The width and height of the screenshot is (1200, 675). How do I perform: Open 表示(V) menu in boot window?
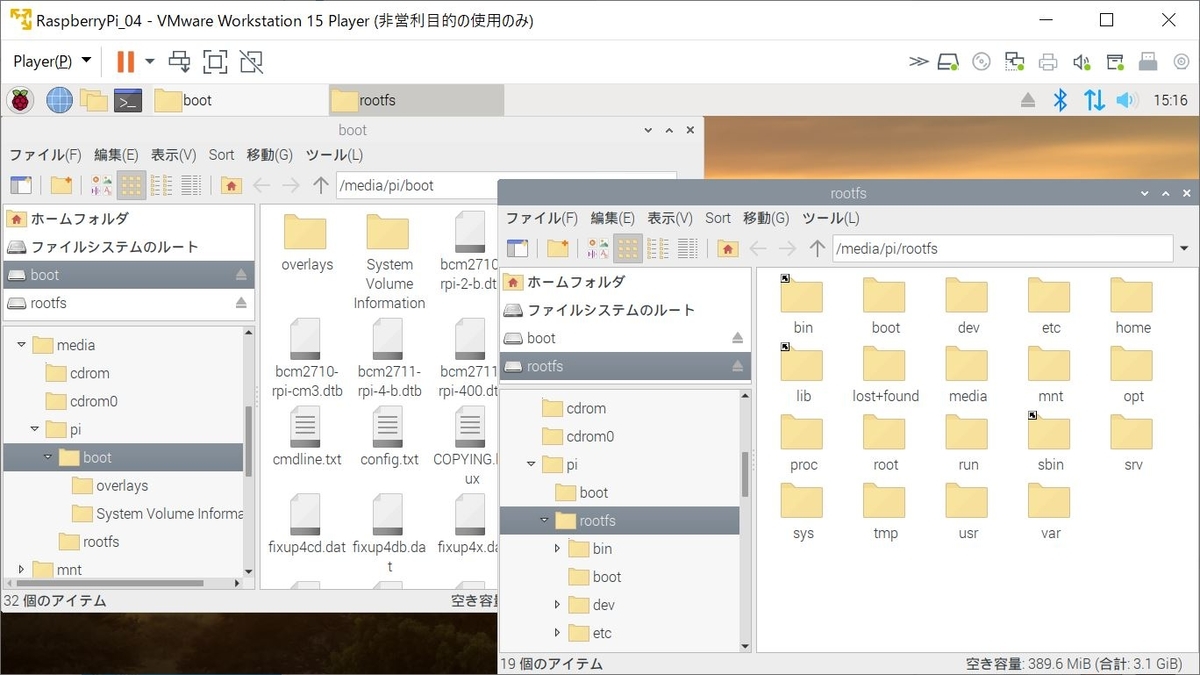[x=173, y=155]
